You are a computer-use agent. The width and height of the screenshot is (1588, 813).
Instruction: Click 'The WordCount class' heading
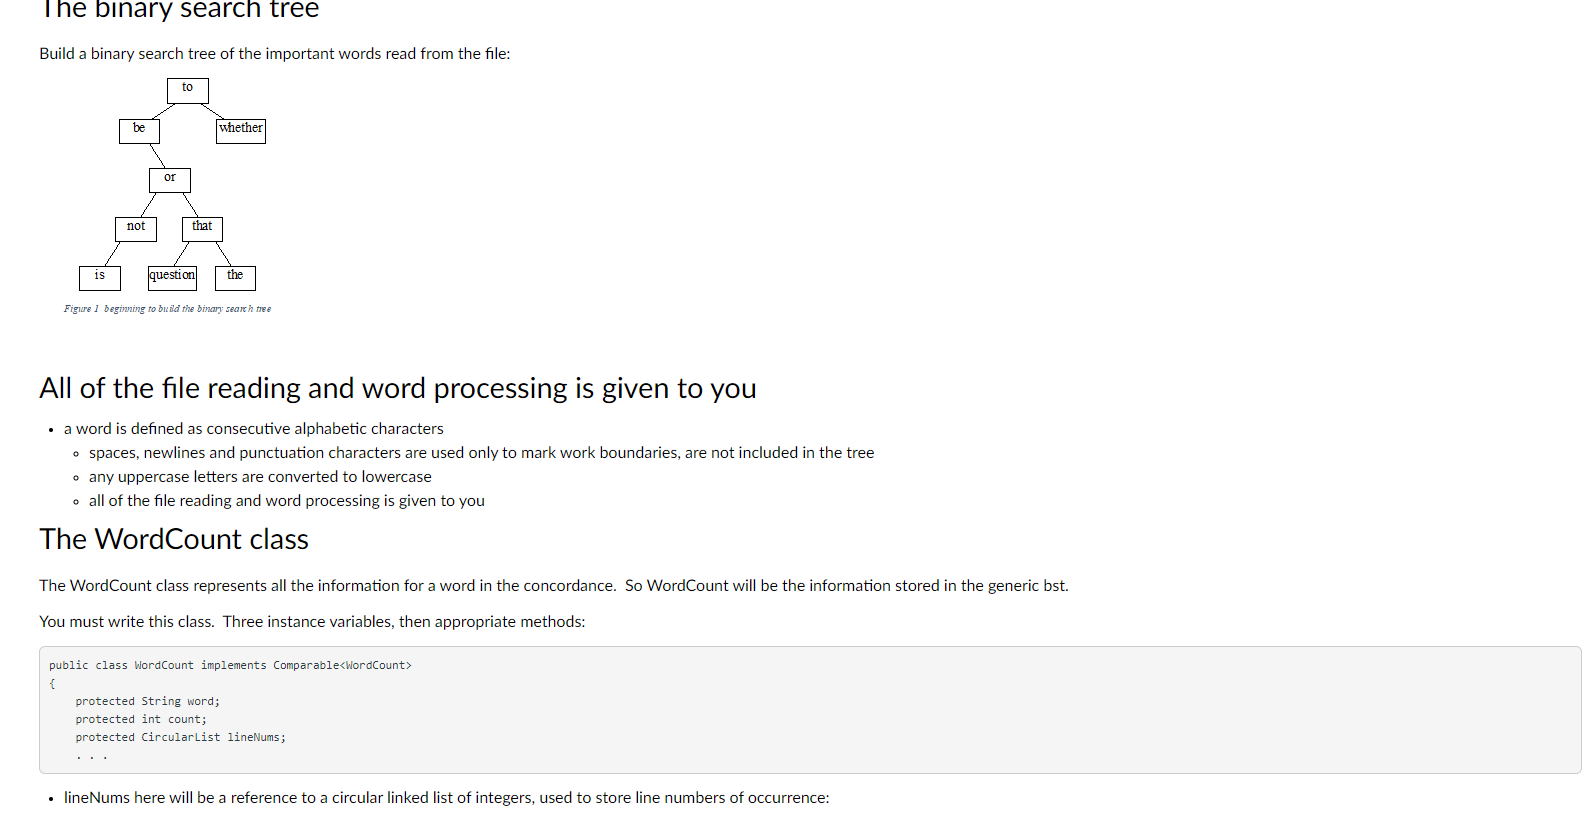point(174,539)
